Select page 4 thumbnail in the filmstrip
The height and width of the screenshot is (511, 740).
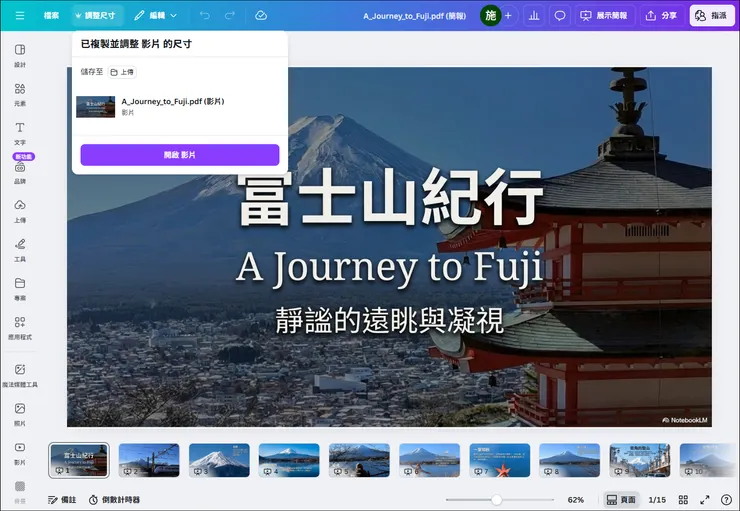pyautogui.click(x=289, y=460)
